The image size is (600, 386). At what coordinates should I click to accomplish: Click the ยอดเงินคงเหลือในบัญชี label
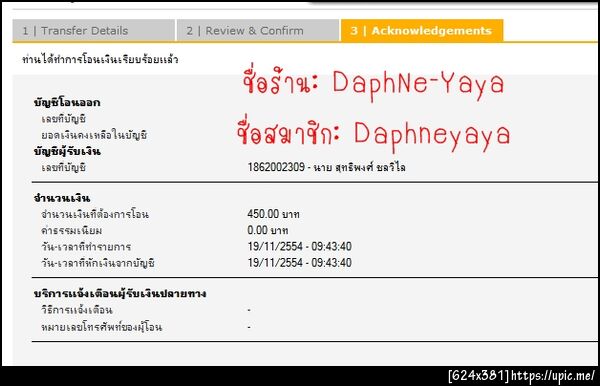click(94, 135)
